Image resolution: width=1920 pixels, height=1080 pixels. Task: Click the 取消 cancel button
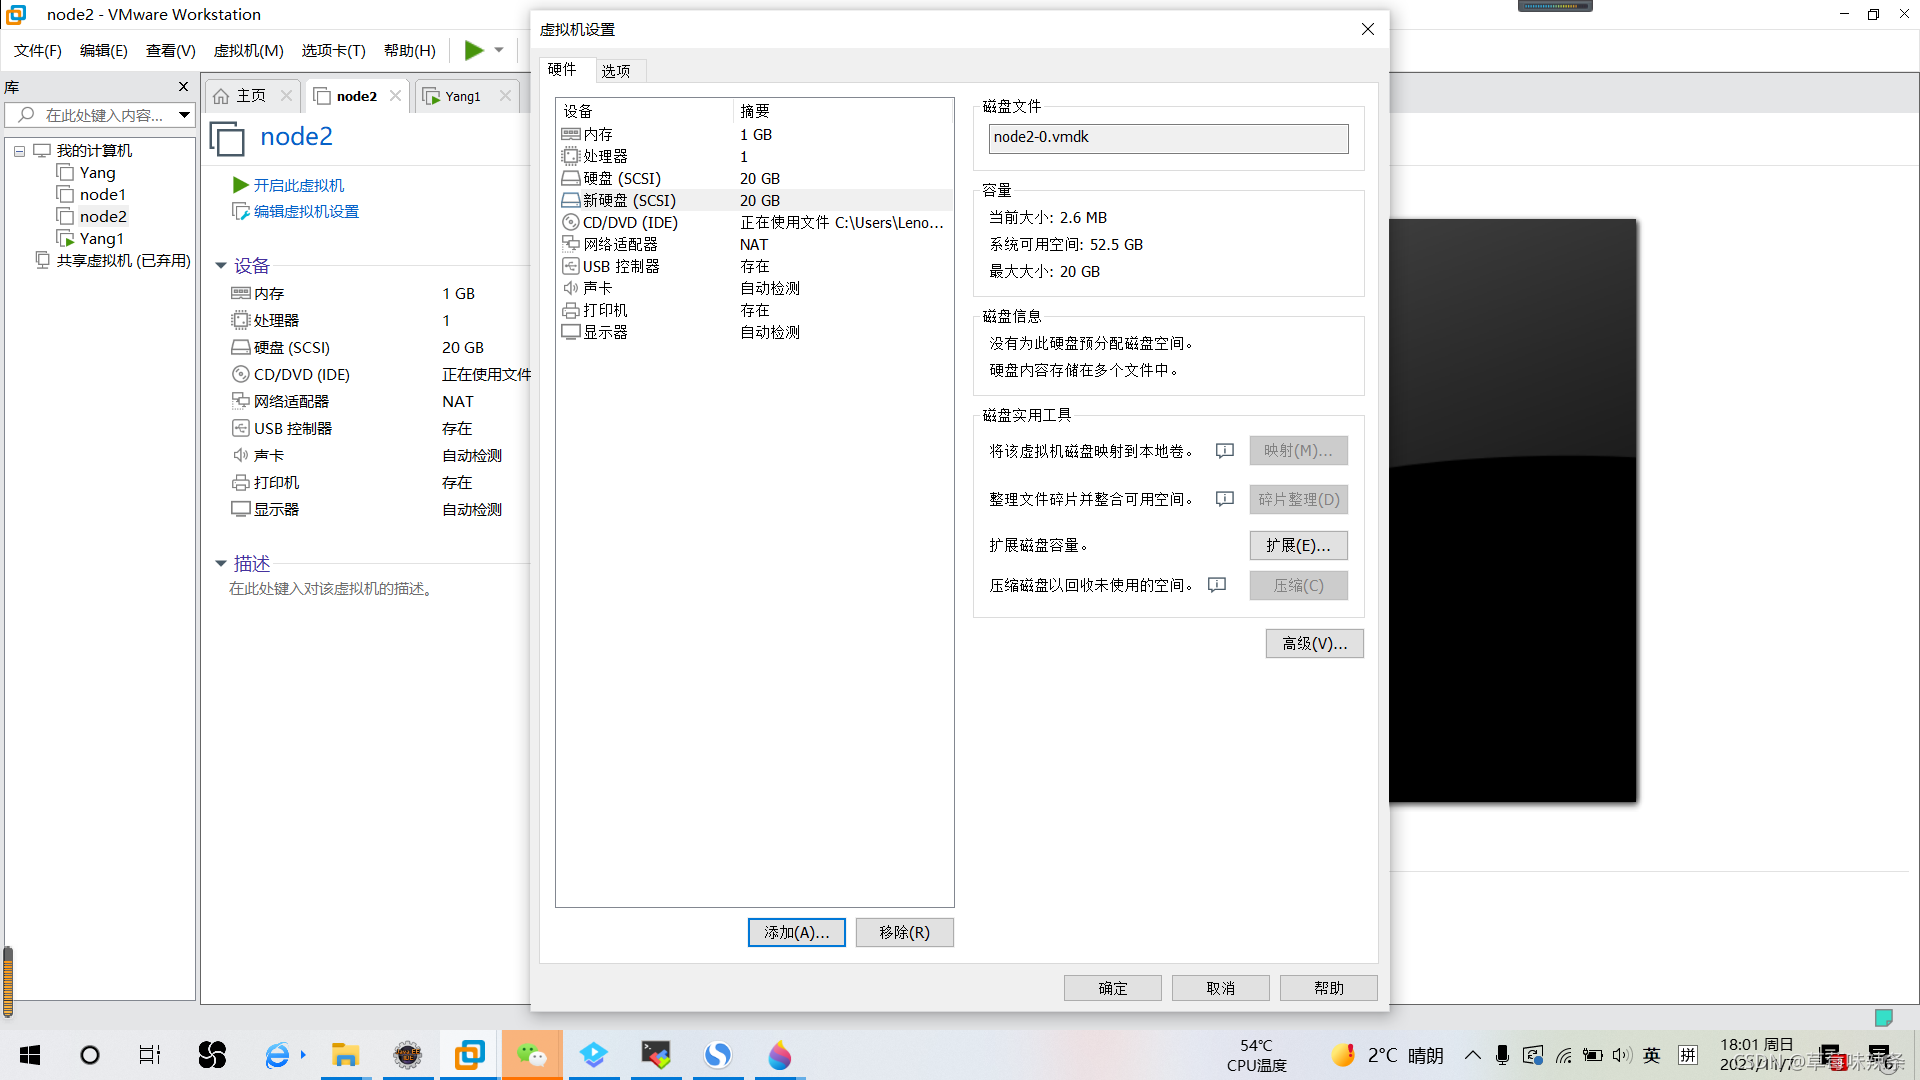[1220, 988]
